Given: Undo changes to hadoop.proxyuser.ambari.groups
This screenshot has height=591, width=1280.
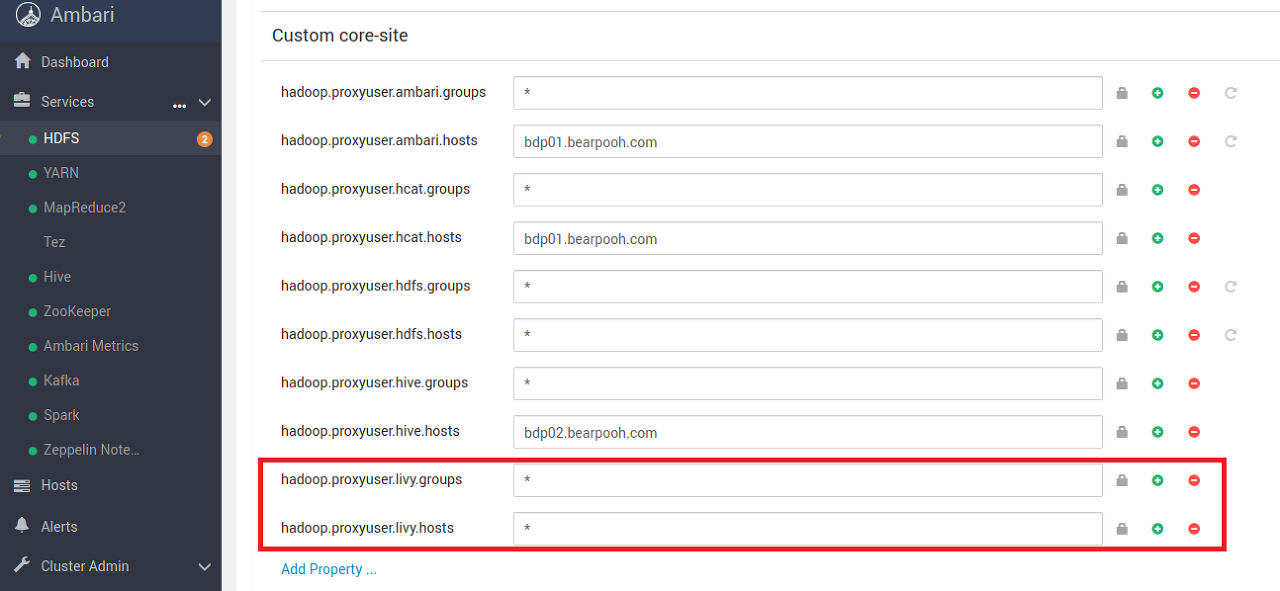Looking at the screenshot, I should pyautogui.click(x=1231, y=93).
